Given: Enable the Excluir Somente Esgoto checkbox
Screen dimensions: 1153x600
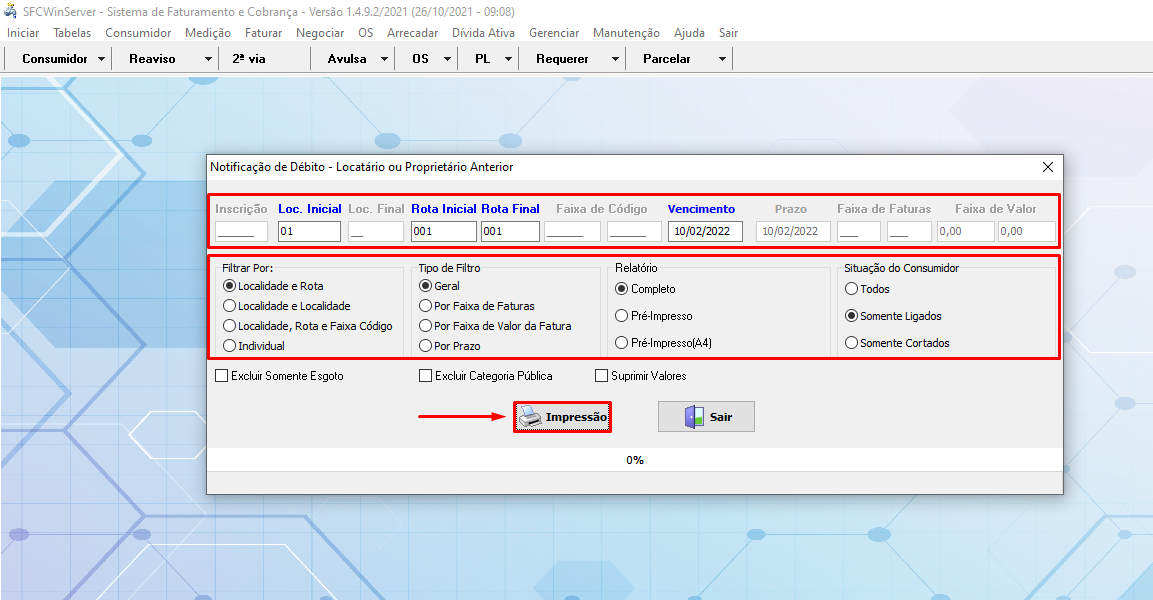Looking at the screenshot, I should point(221,376).
